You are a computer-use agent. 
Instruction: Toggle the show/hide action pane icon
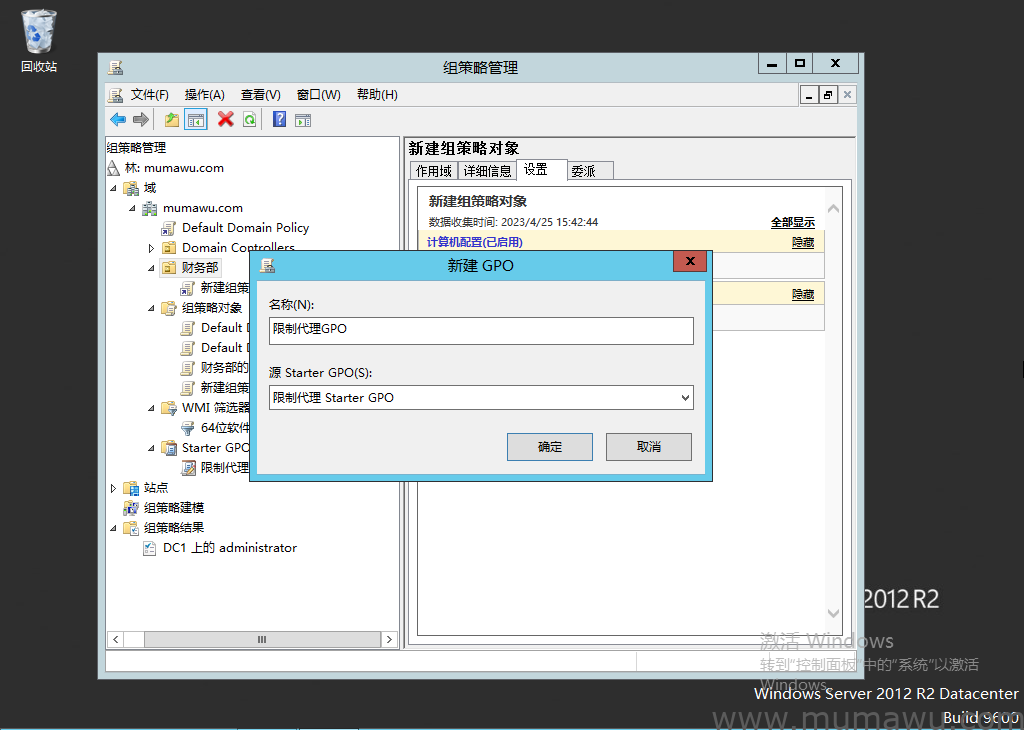pyautogui.click(x=303, y=120)
